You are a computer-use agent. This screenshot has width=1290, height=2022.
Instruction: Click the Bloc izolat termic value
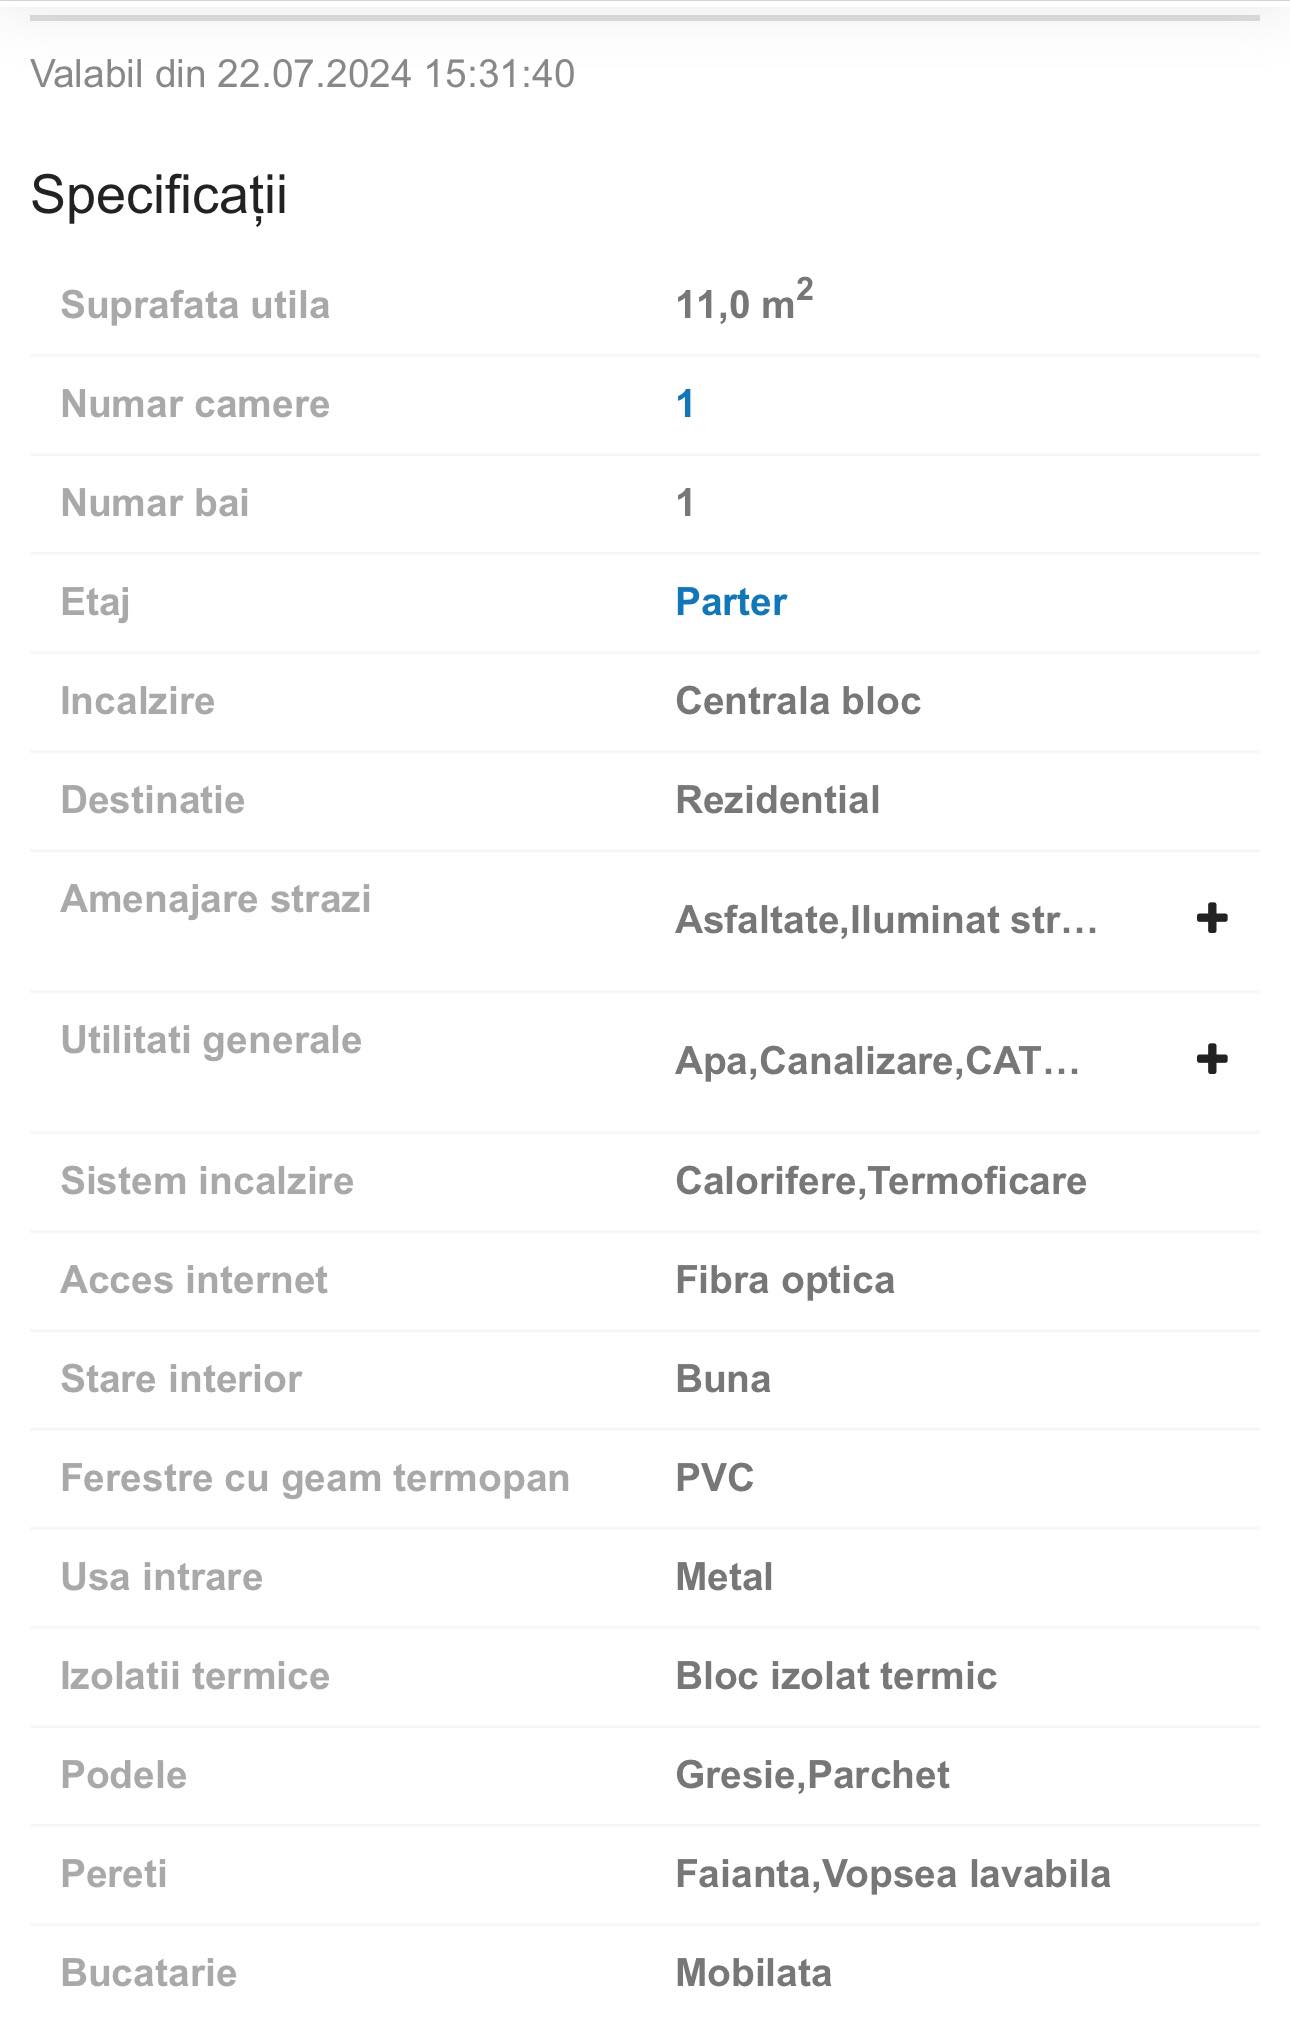click(x=836, y=1676)
